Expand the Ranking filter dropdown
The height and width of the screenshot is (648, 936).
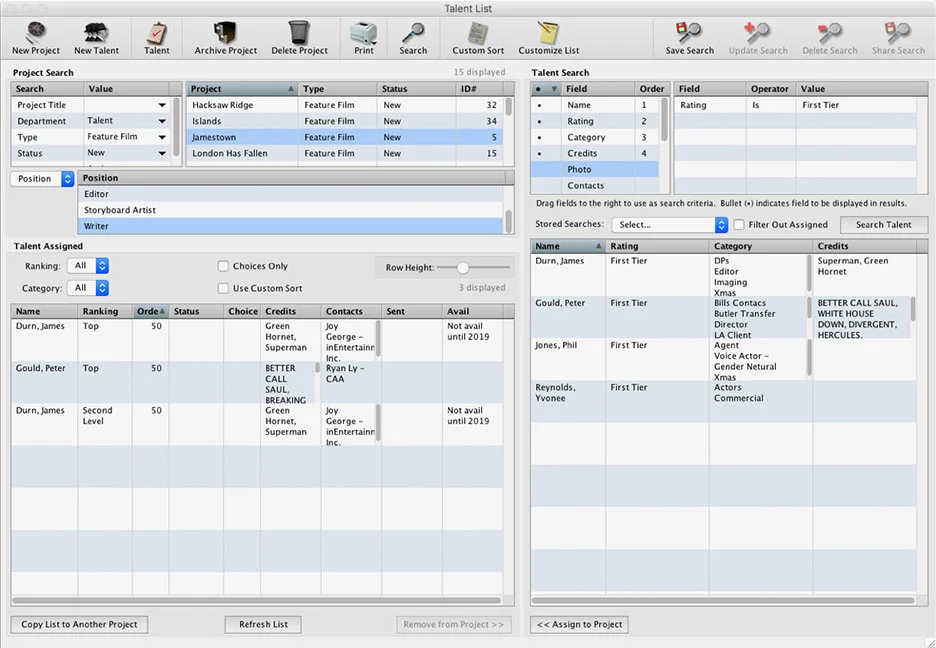[x=88, y=266]
